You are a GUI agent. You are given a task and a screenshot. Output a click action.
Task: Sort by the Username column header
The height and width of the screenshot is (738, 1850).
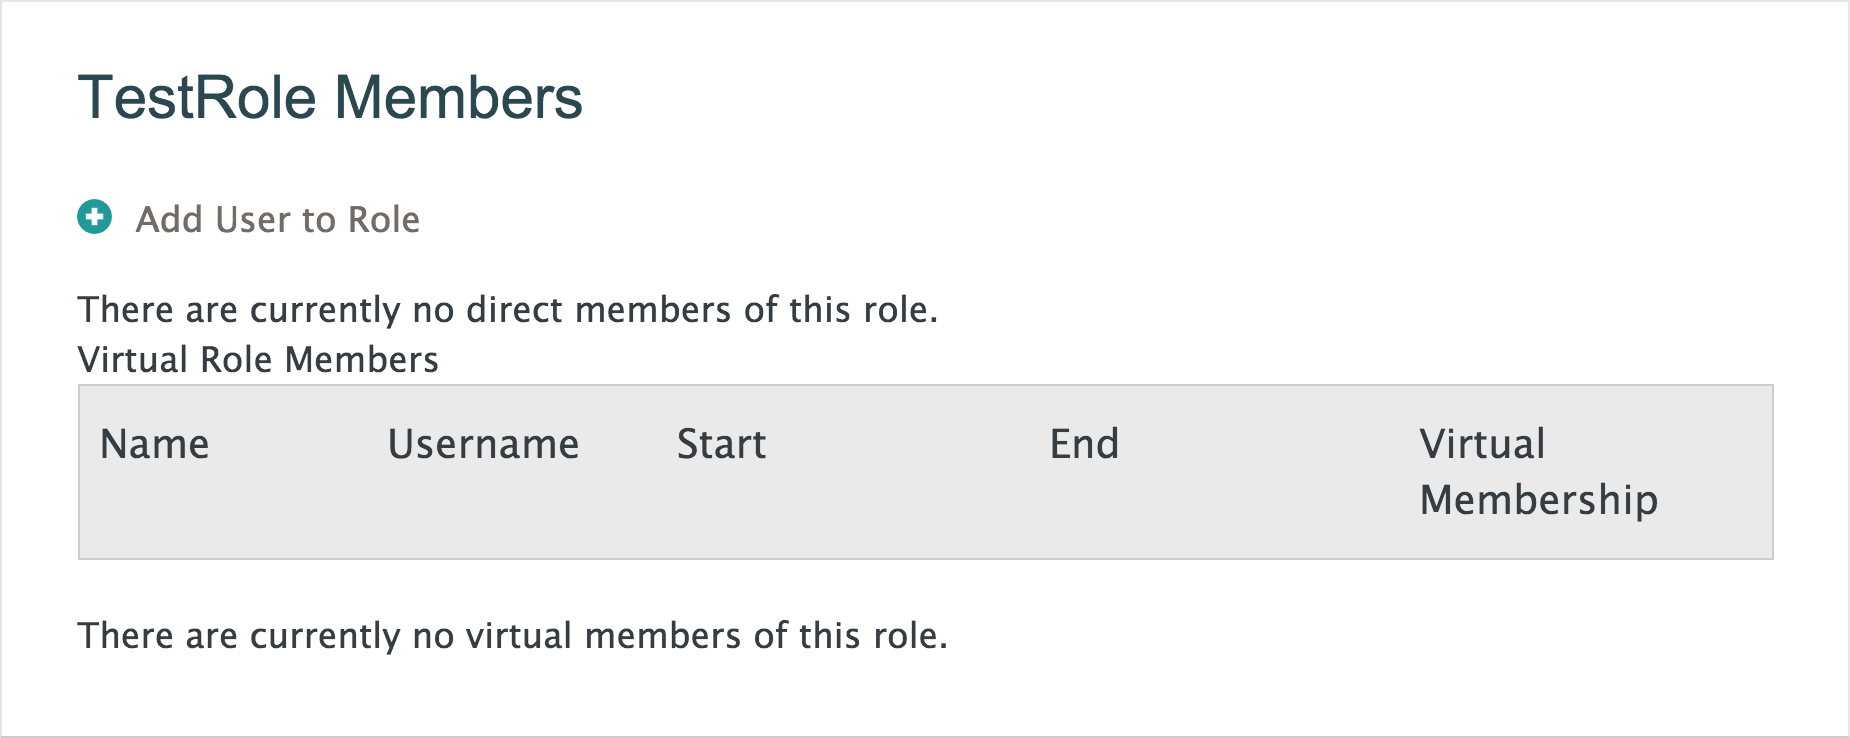[483, 444]
